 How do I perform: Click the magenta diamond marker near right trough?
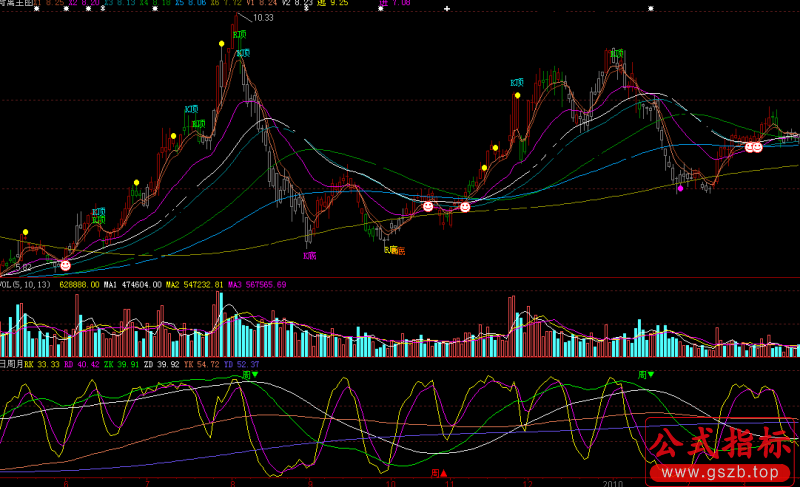tap(681, 187)
